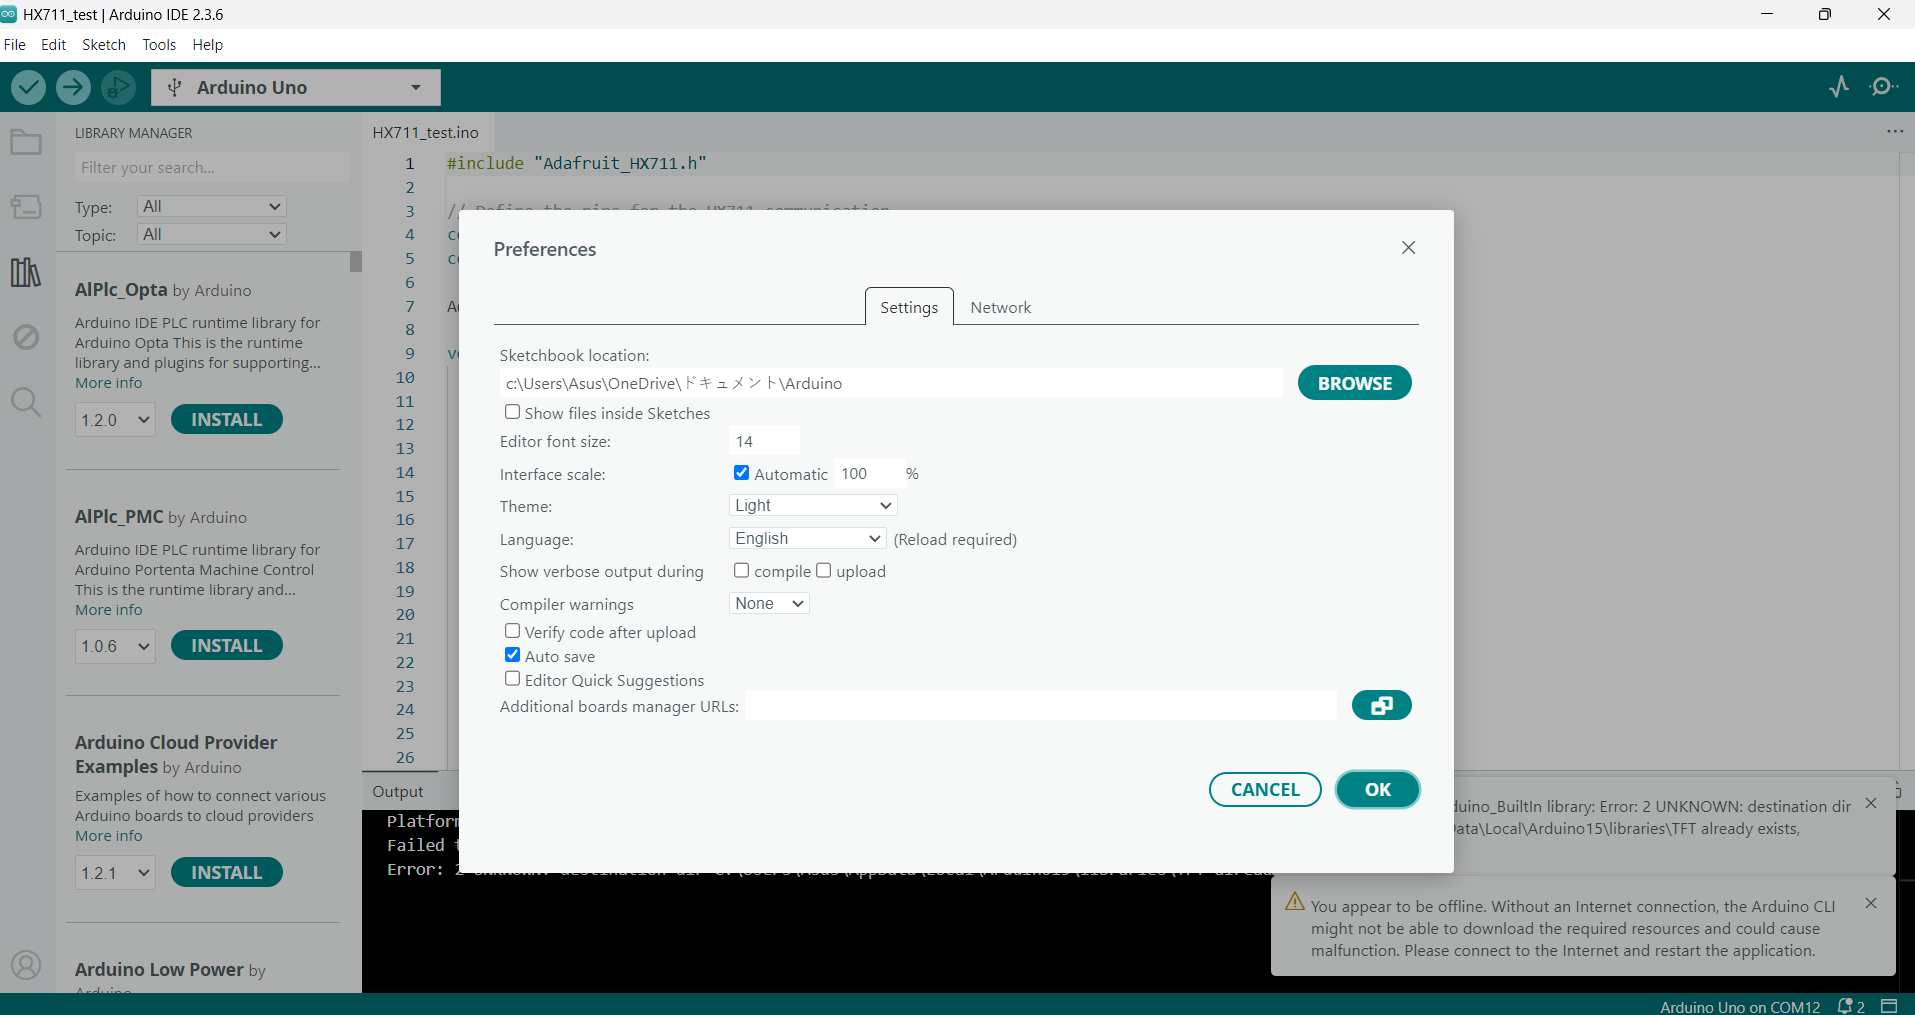The image size is (1915, 1015).
Task: Click Arduino Uno on COM12 status text
Action: pos(1740,1006)
